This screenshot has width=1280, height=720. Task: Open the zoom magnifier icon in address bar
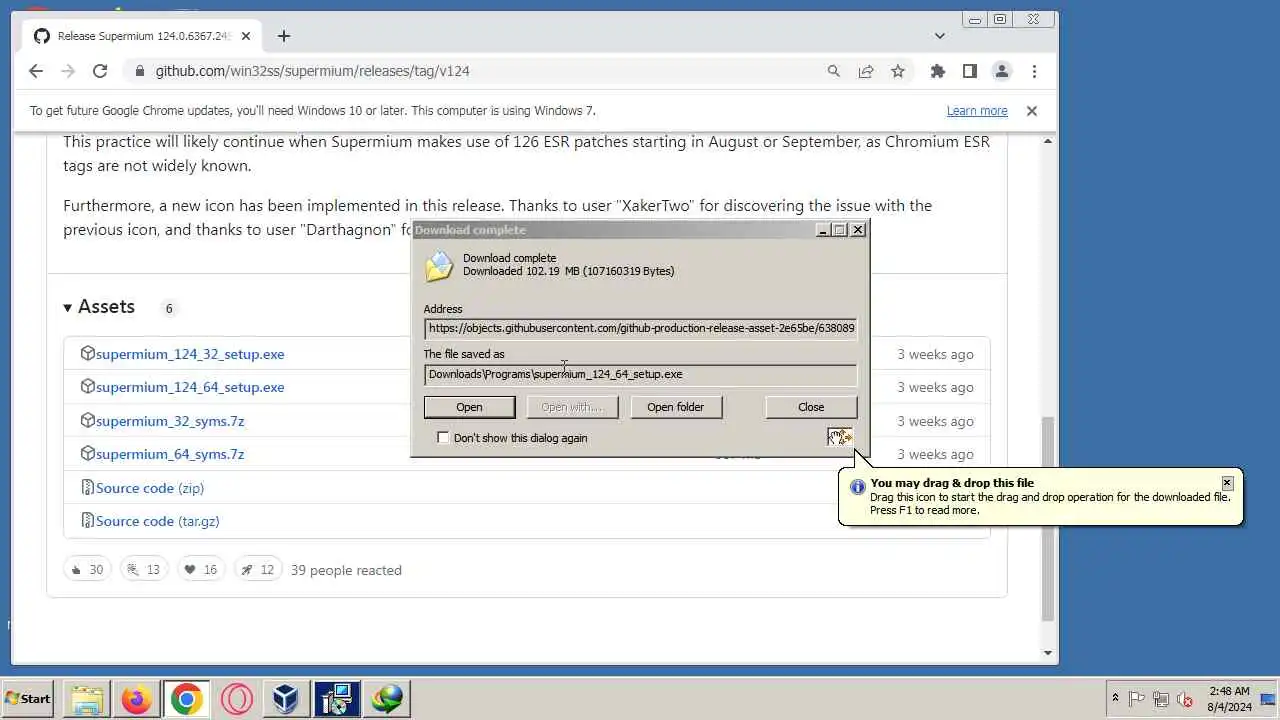coord(834,71)
